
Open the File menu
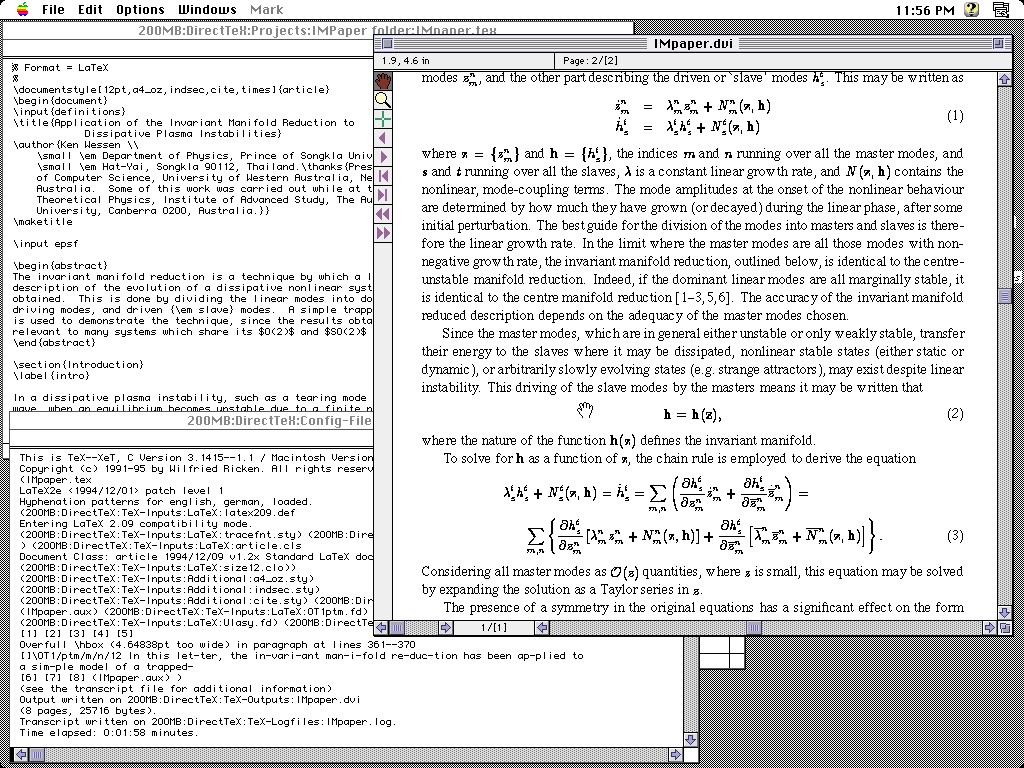pos(53,10)
